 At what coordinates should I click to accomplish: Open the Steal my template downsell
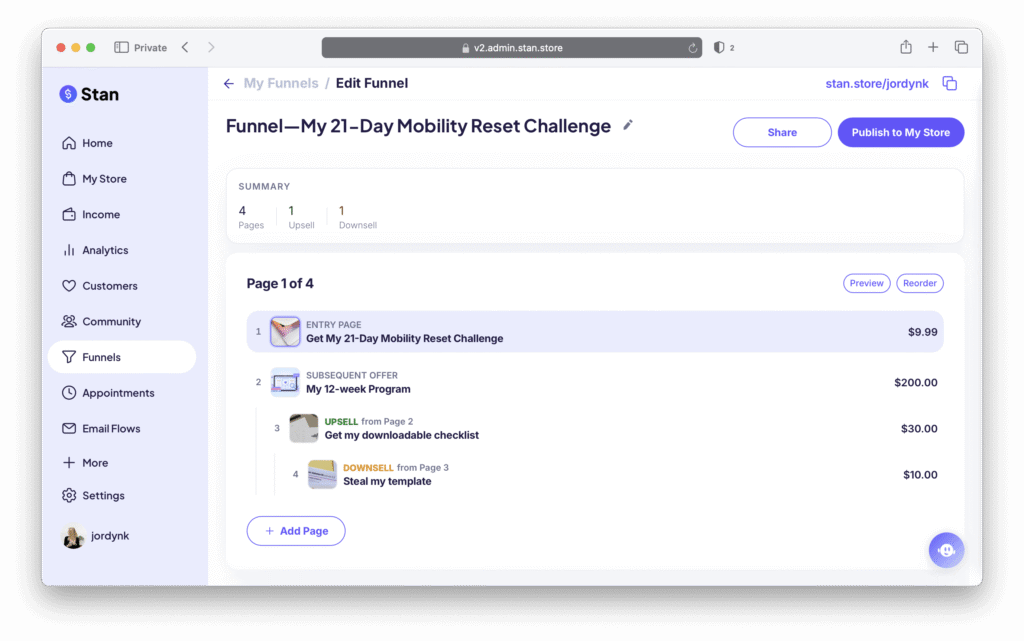(614, 475)
